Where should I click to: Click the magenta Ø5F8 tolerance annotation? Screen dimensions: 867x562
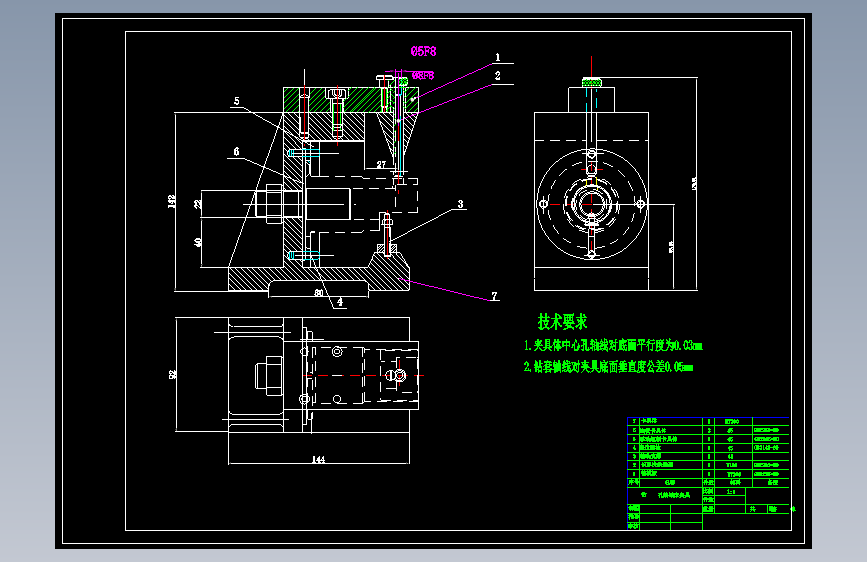(x=423, y=51)
